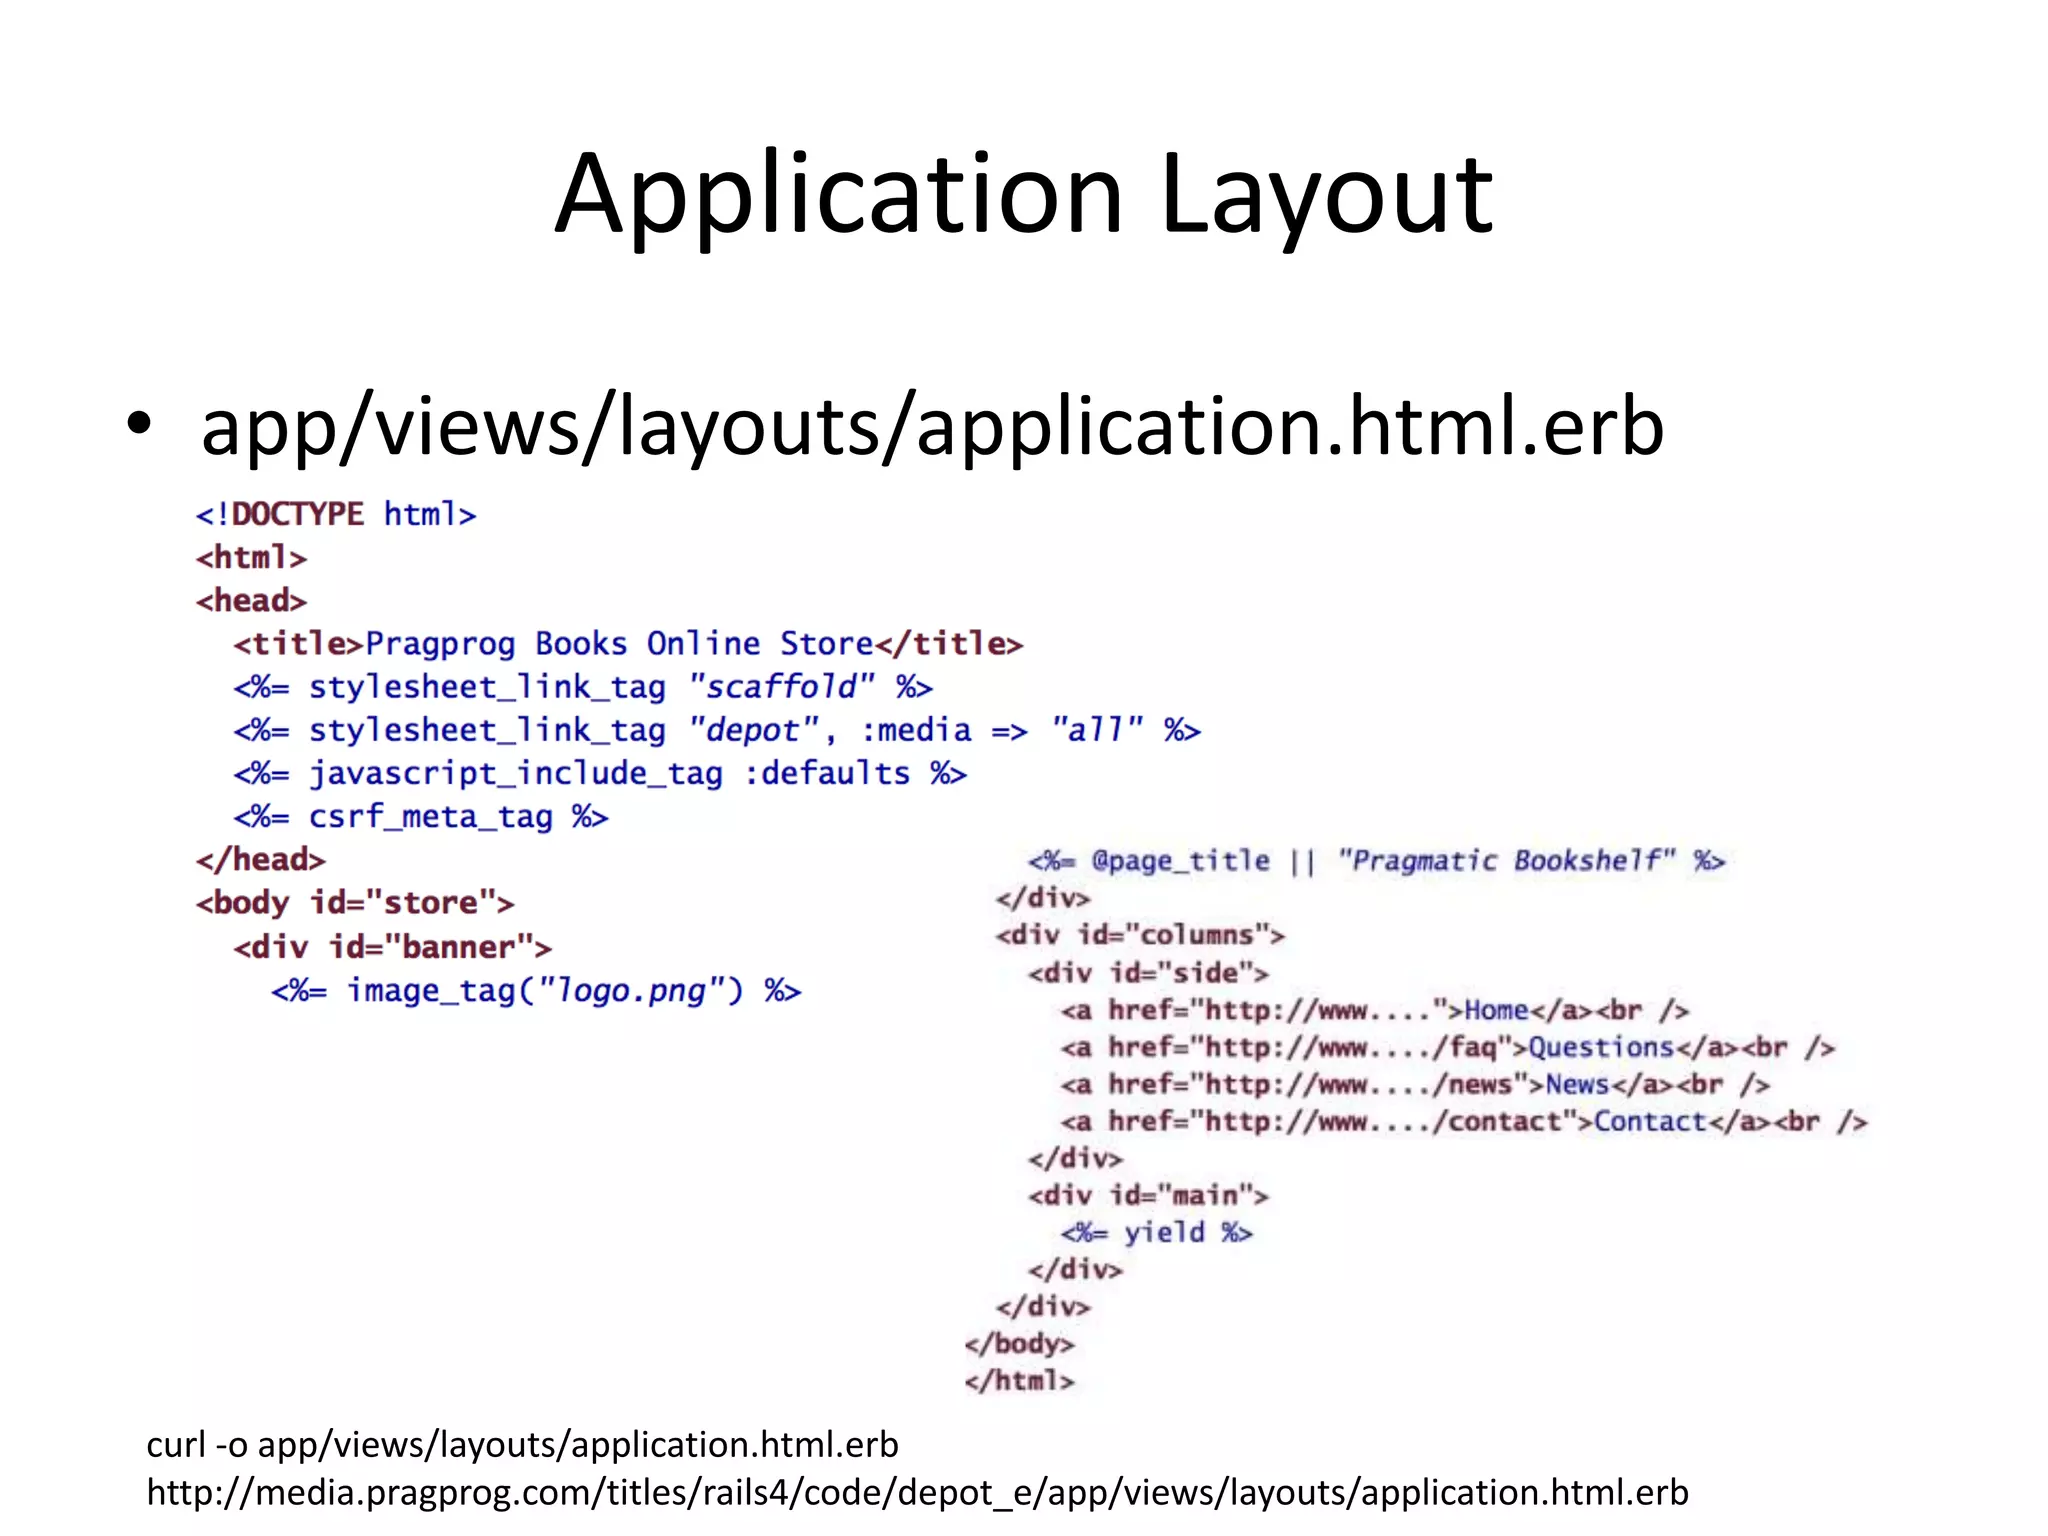The image size is (2048, 1536).
Task: Click the stylesheet_link_tag "depot" media line
Action: tap(717, 730)
